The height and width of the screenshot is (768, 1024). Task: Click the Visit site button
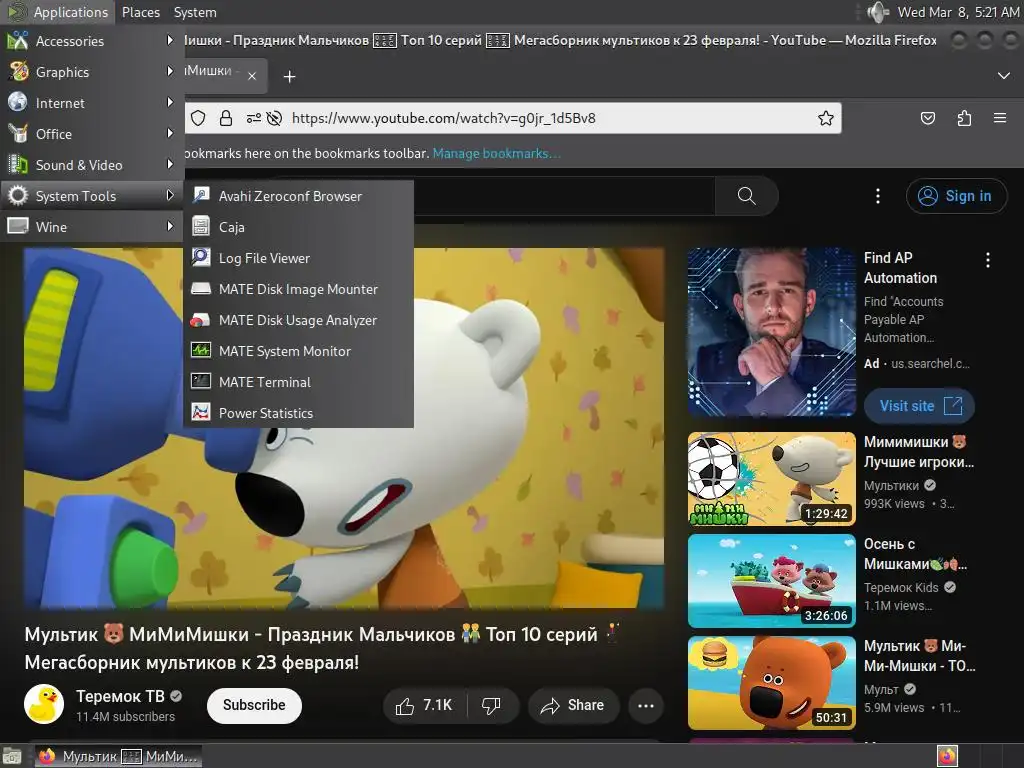coord(920,406)
